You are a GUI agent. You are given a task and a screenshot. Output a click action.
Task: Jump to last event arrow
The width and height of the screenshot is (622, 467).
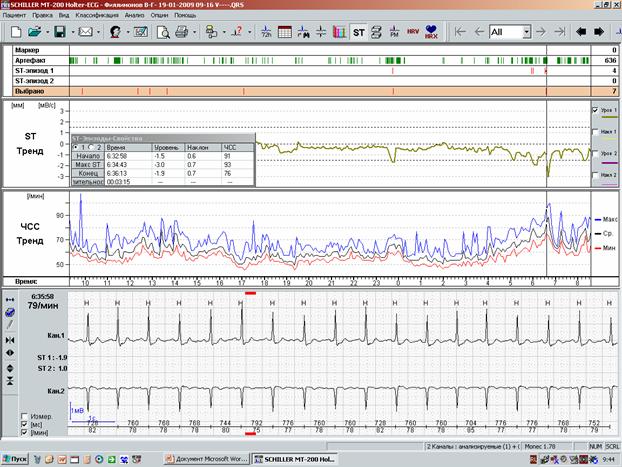click(560, 32)
